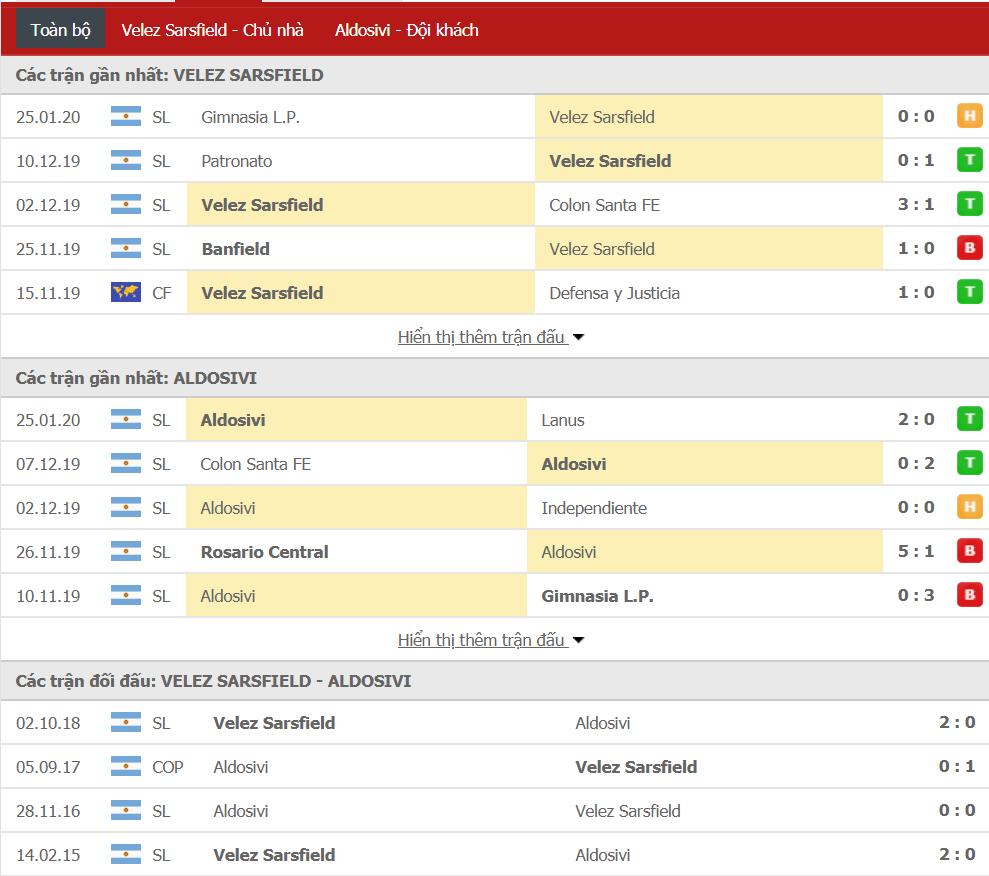The width and height of the screenshot is (989, 876).
Task: Click flag icon in Colon Santa FE 07.12.19 row
Action: point(126,464)
